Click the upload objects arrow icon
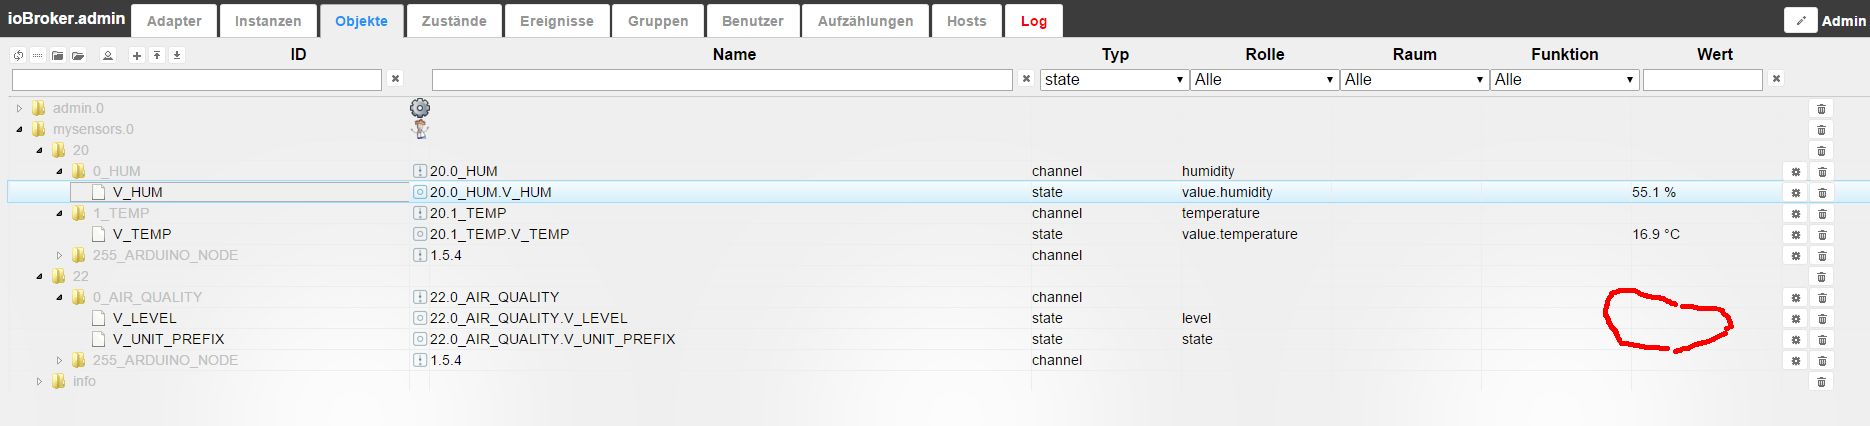 tap(157, 55)
